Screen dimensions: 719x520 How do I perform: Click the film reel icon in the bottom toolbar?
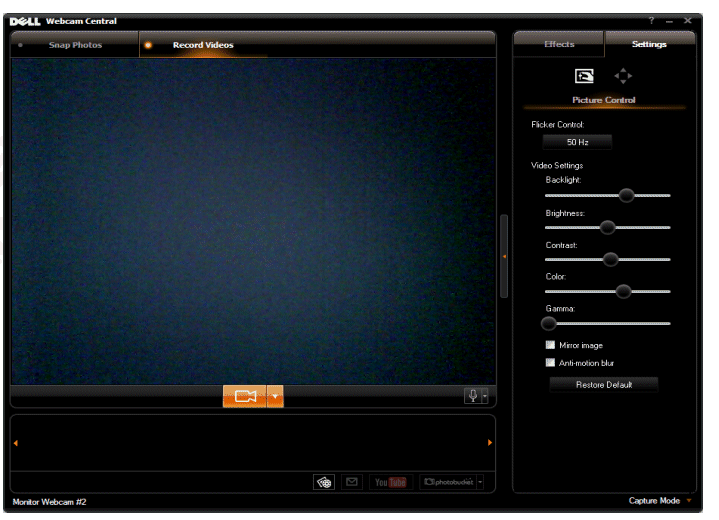324,482
